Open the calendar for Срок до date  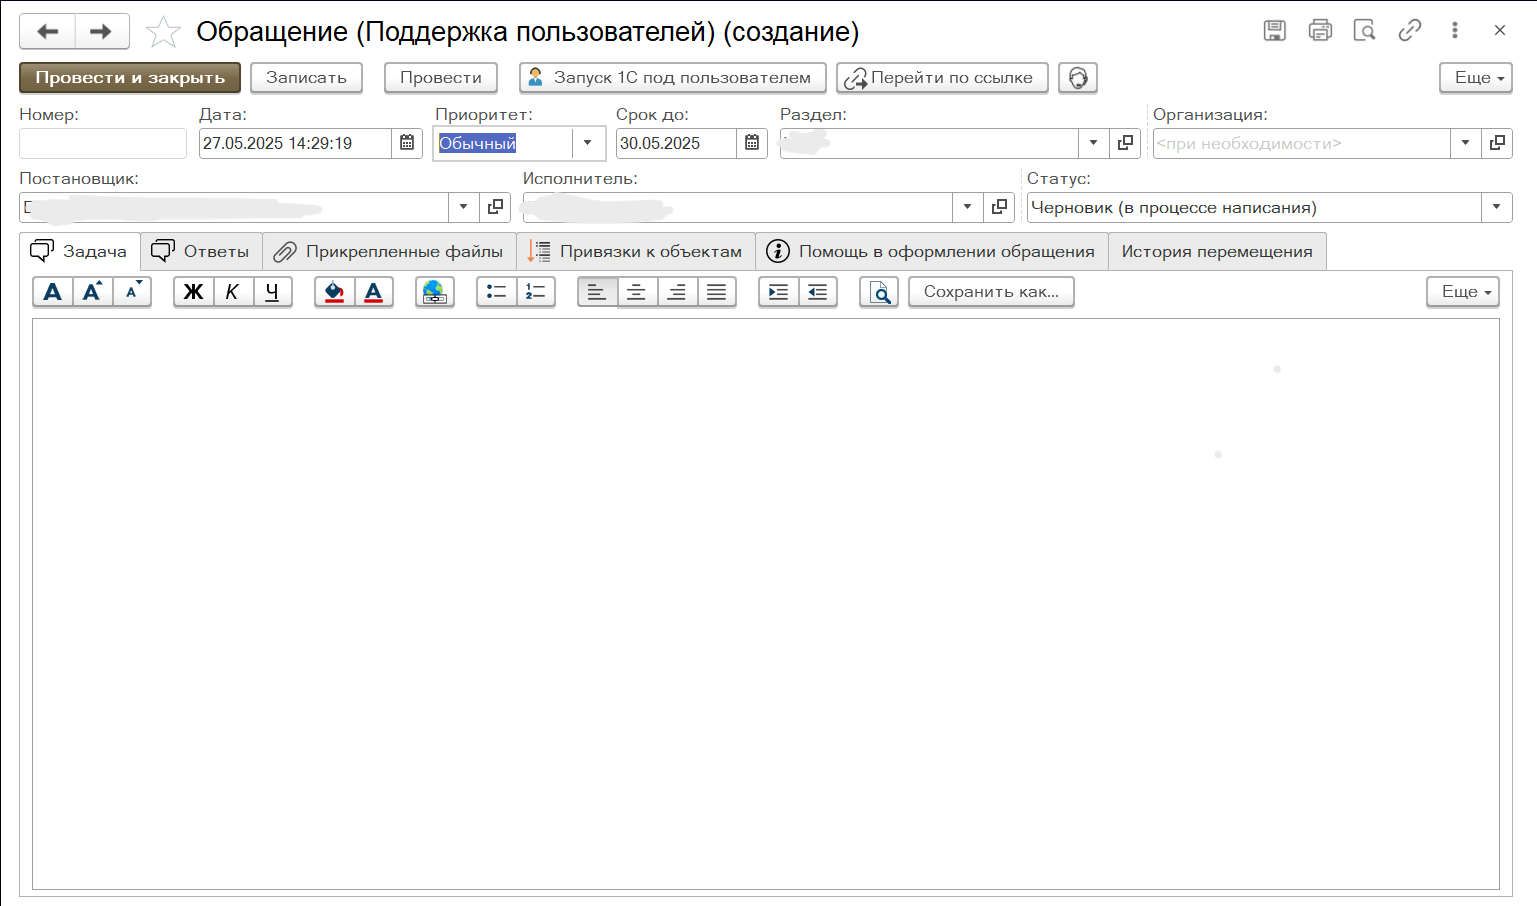click(752, 143)
